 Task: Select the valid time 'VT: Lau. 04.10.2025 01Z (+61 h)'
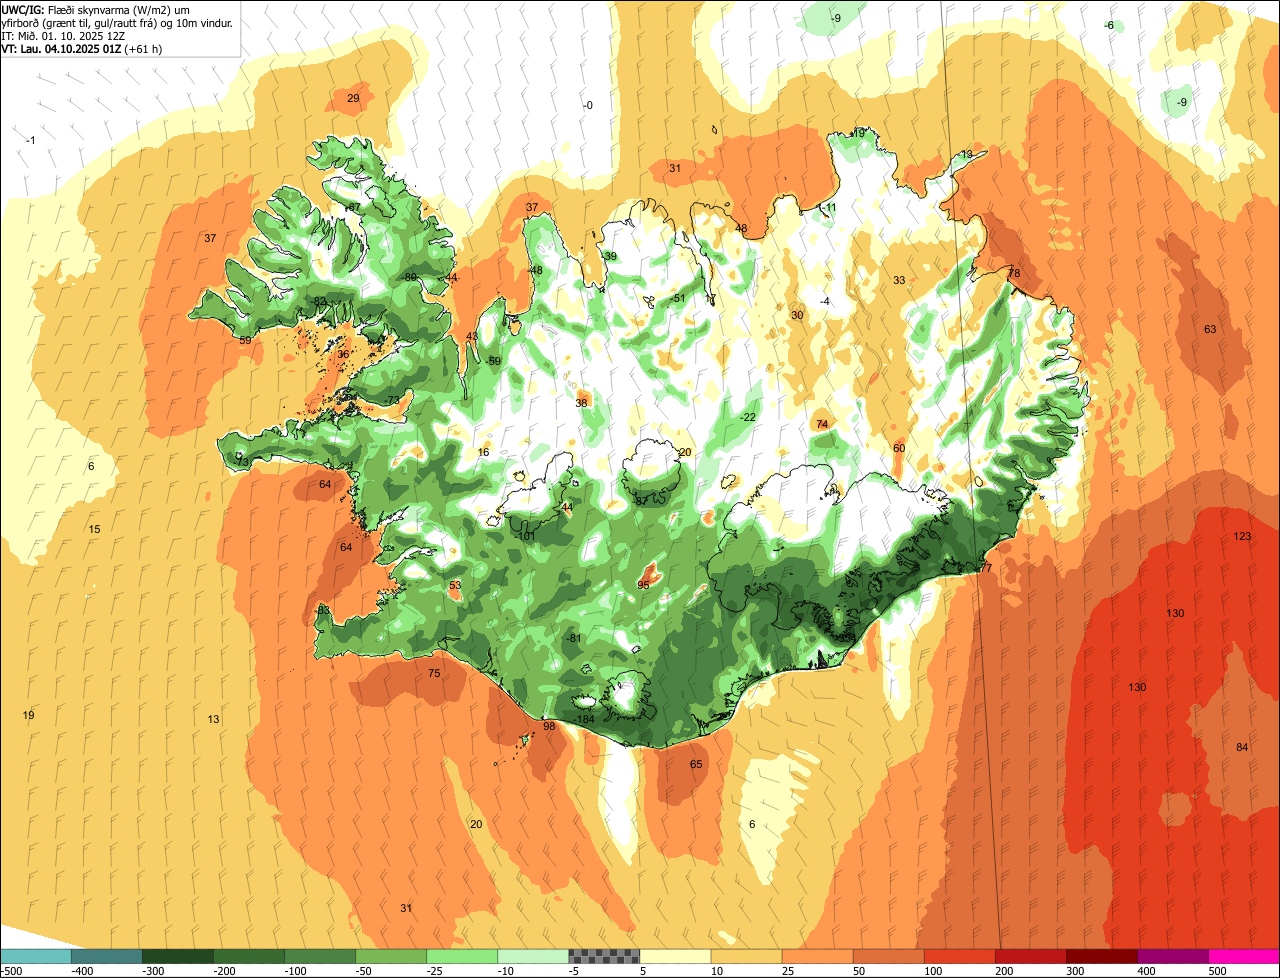pos(82,48)
